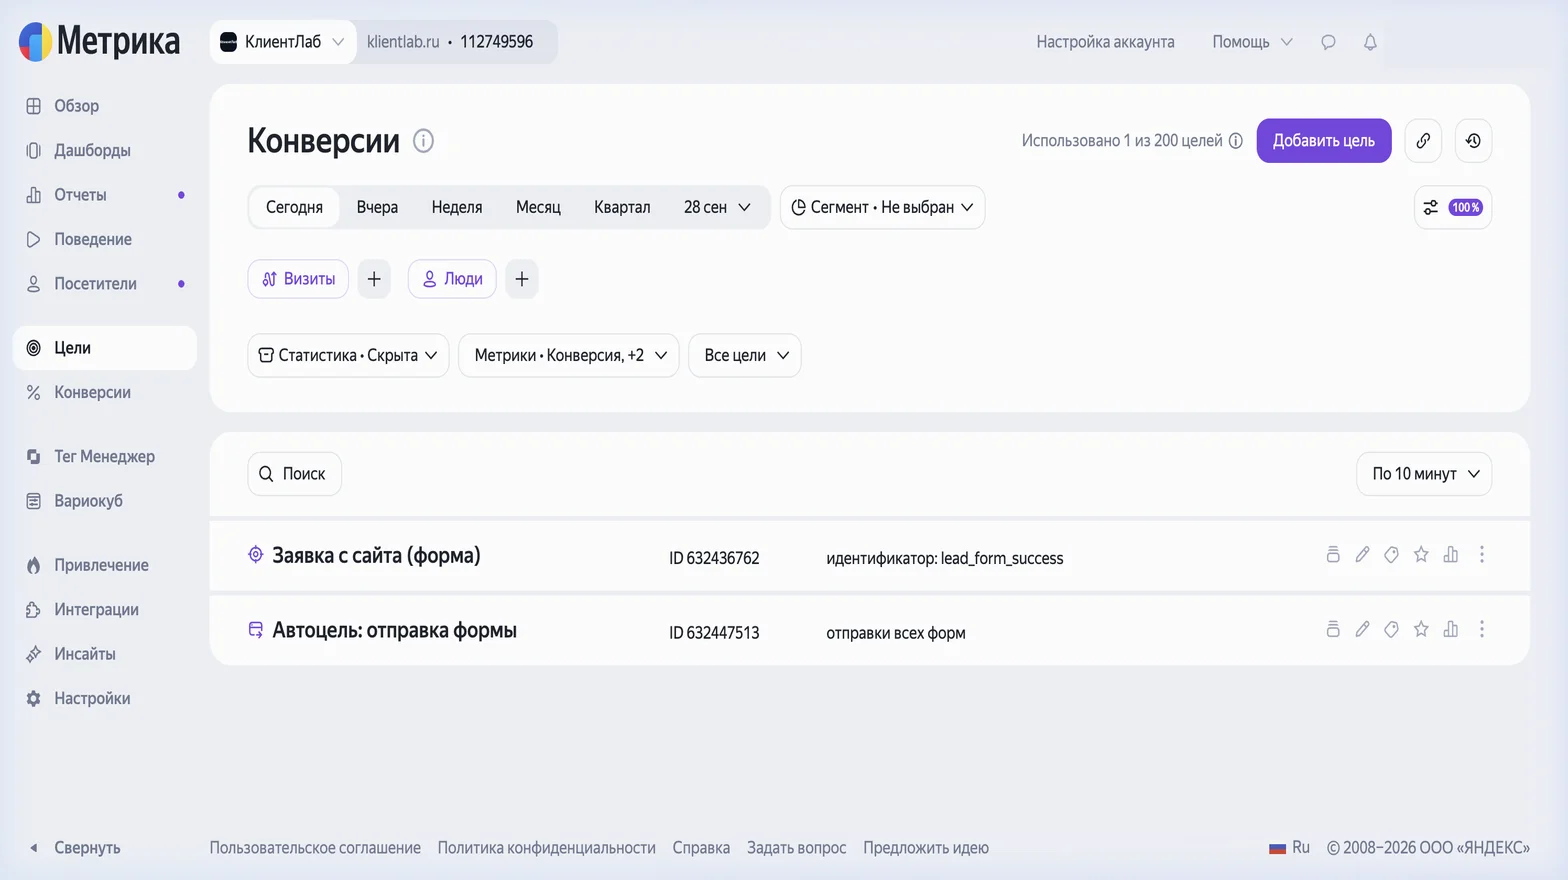Click copy icon for Заявка с сайта goal
The width and height of the screenshot is (1568, 880).
1333,555
